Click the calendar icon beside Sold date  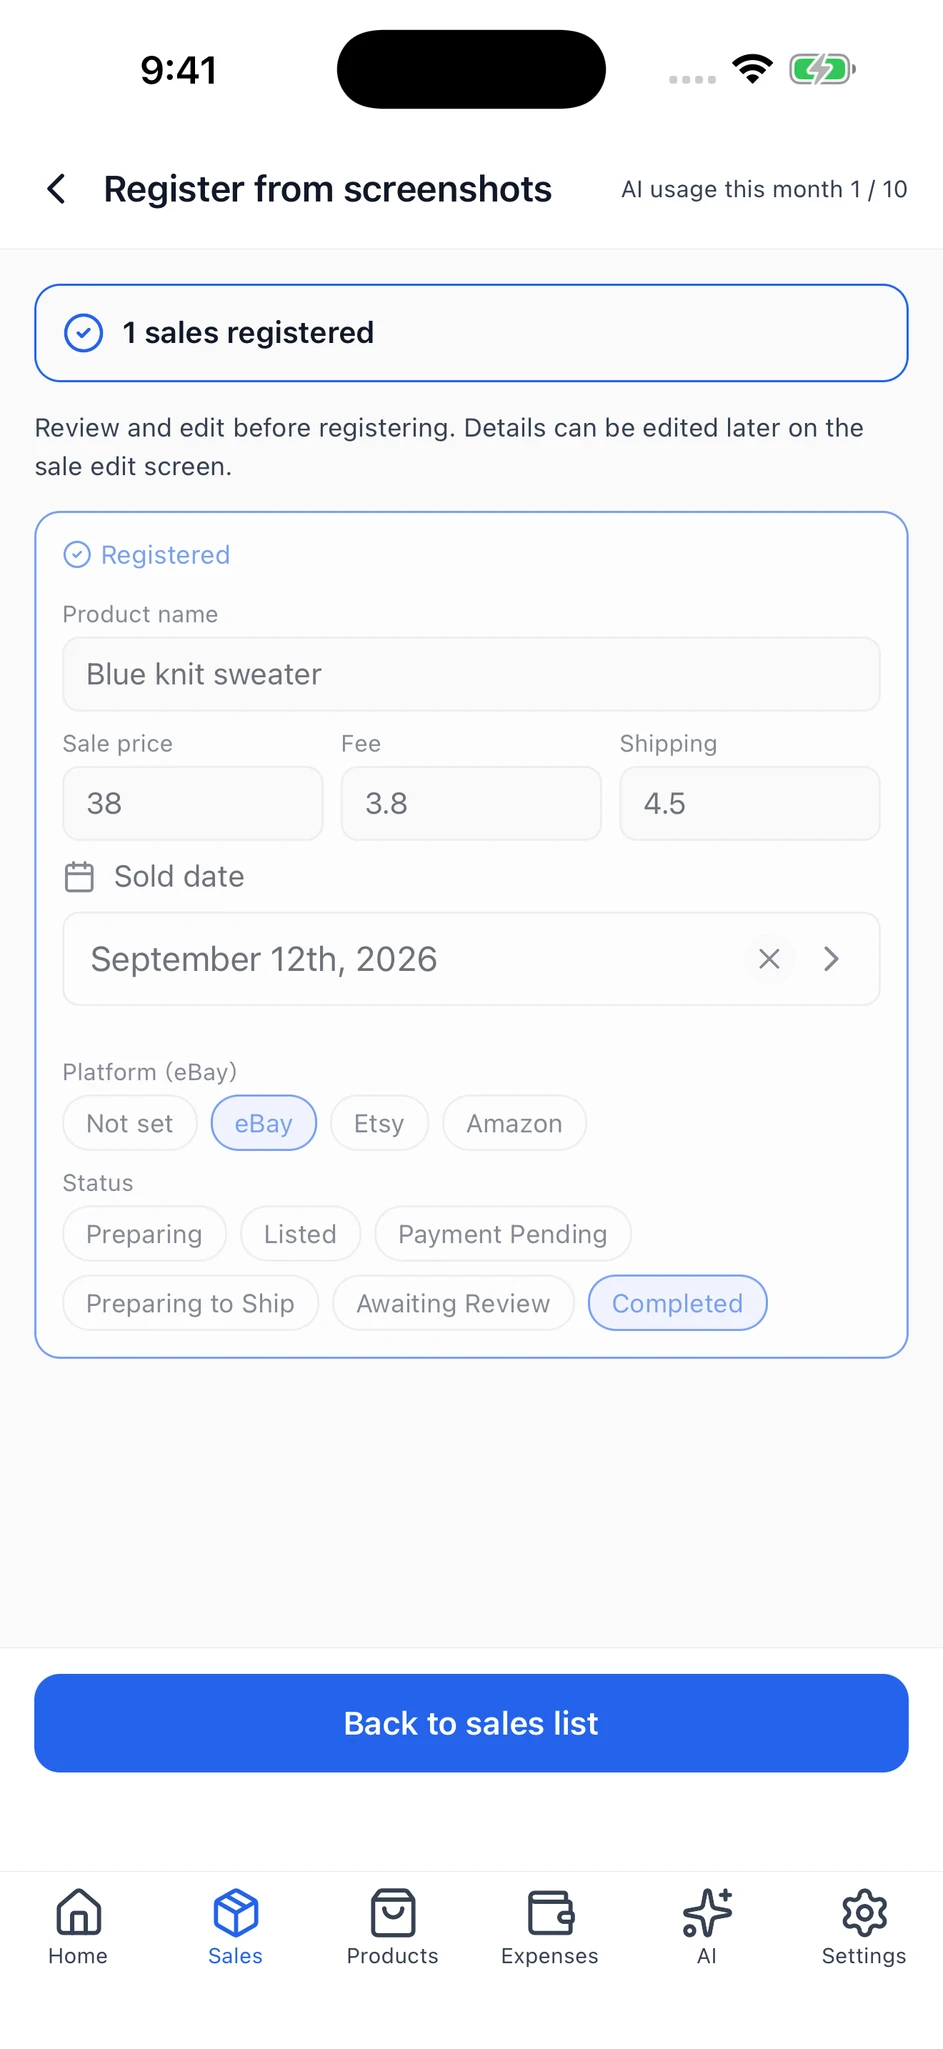pyautogui.click(x=79, y=877)
